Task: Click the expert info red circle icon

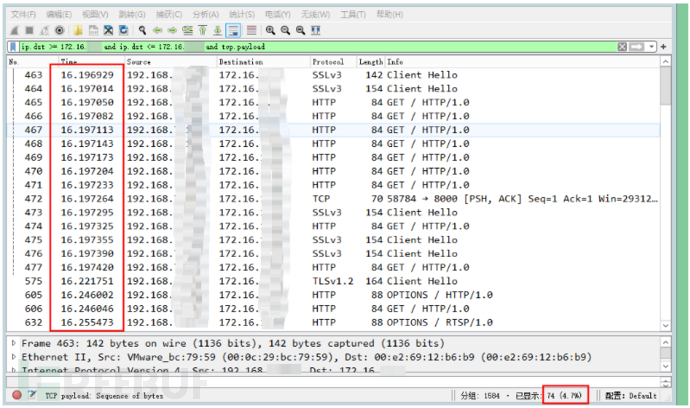Action: tap(15, 395)
